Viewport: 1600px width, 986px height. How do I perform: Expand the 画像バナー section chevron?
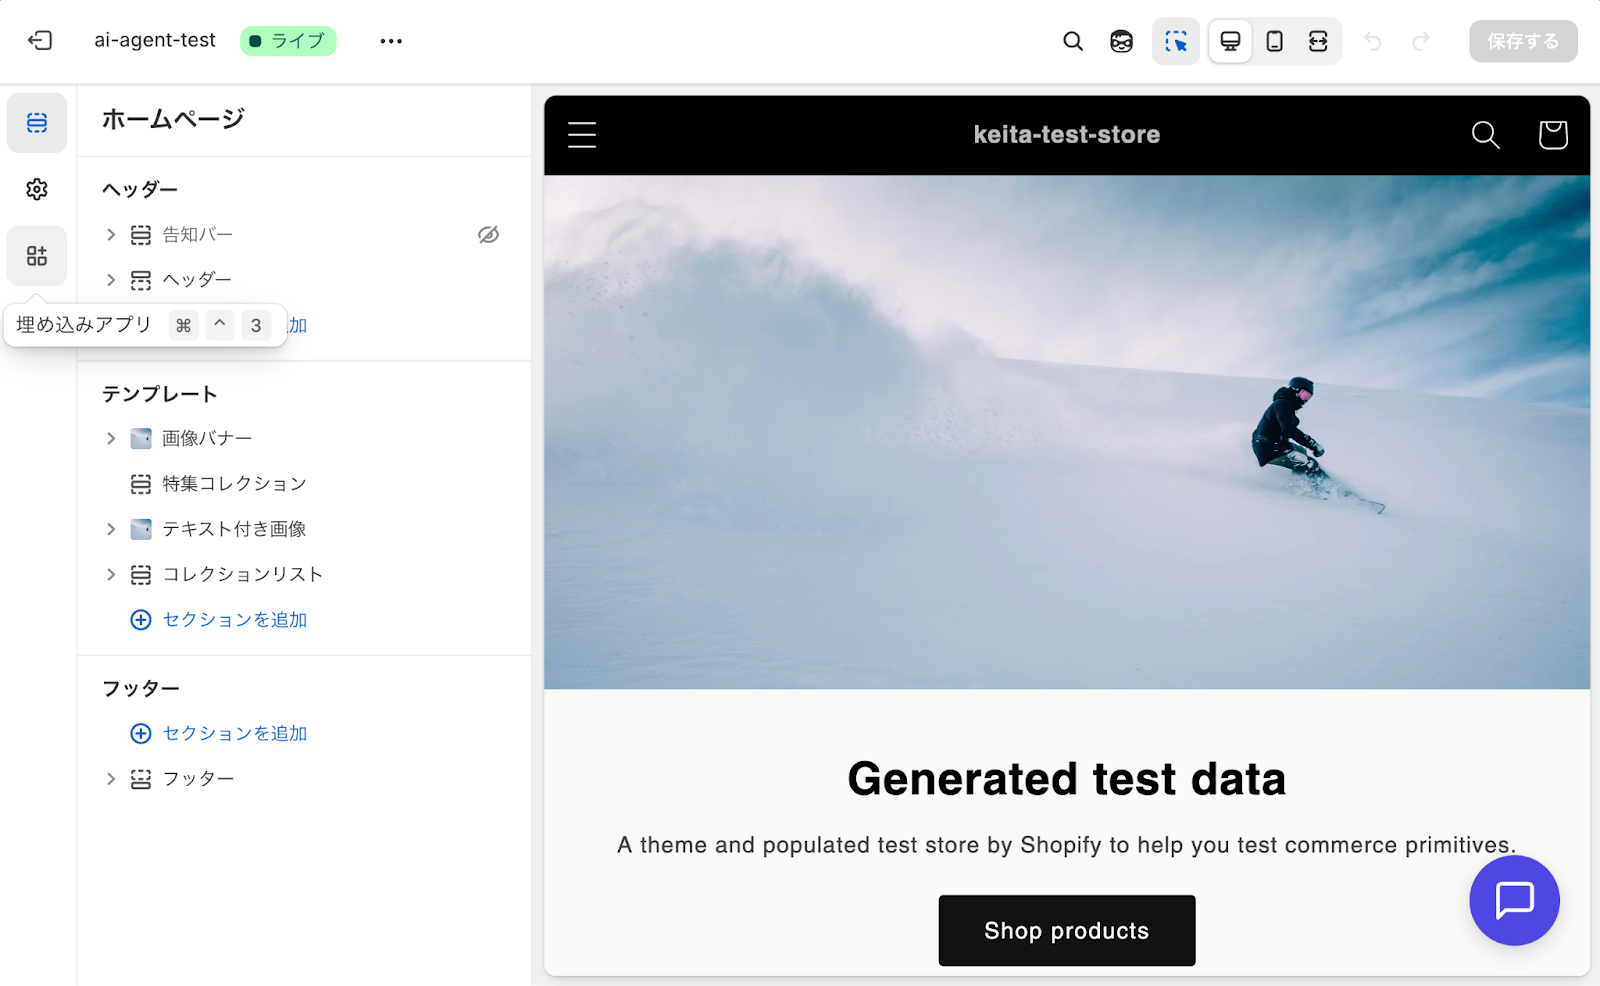pos(111,439)
